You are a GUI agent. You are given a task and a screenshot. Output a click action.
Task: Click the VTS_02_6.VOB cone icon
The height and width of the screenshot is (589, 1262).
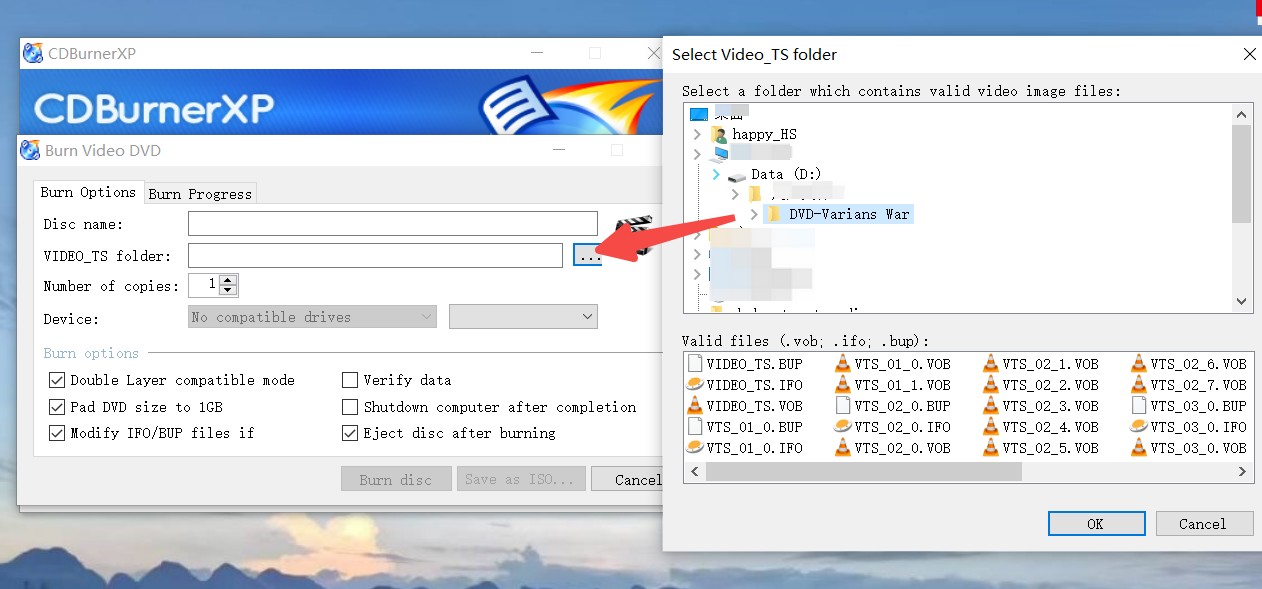tap(1139, 364)
